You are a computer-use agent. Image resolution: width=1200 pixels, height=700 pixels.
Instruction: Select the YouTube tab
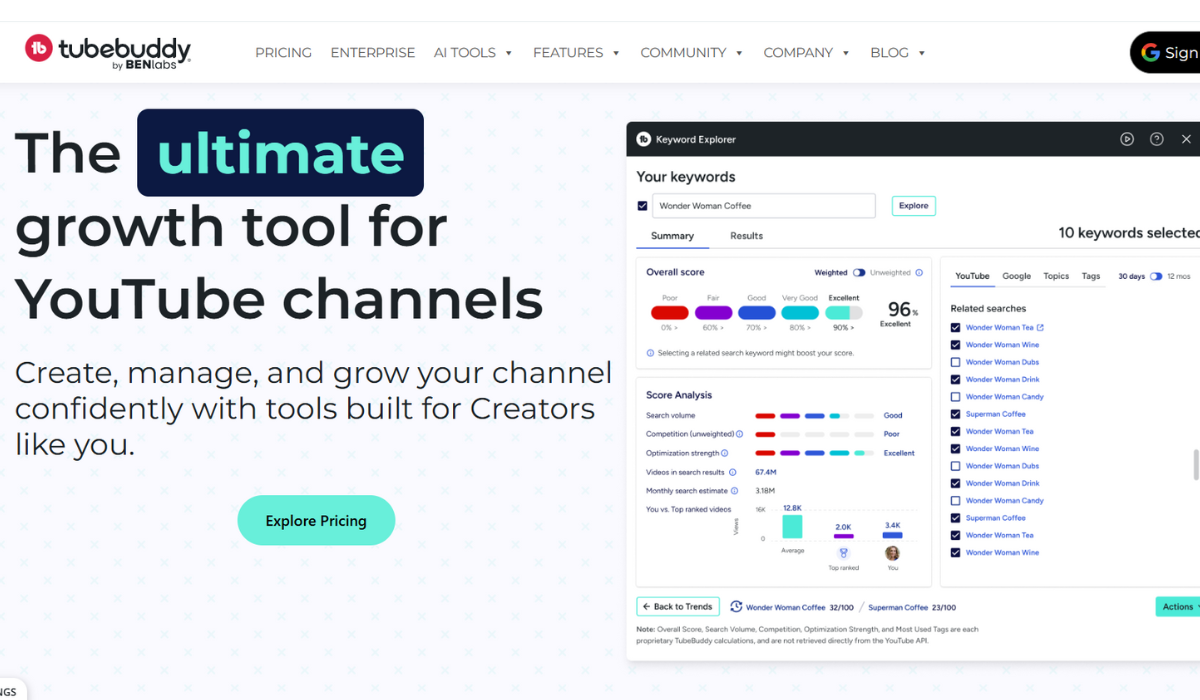tap(972, 276)
